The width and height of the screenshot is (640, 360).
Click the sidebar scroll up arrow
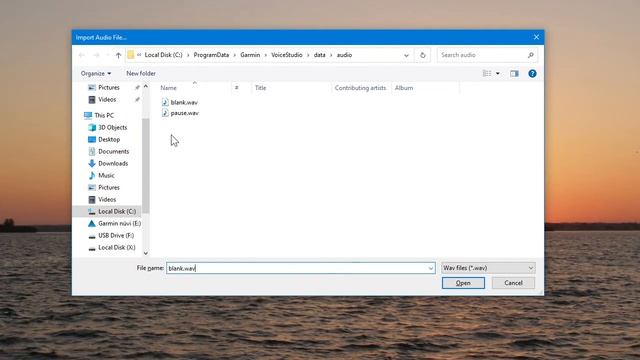click(x=146, y=87)
